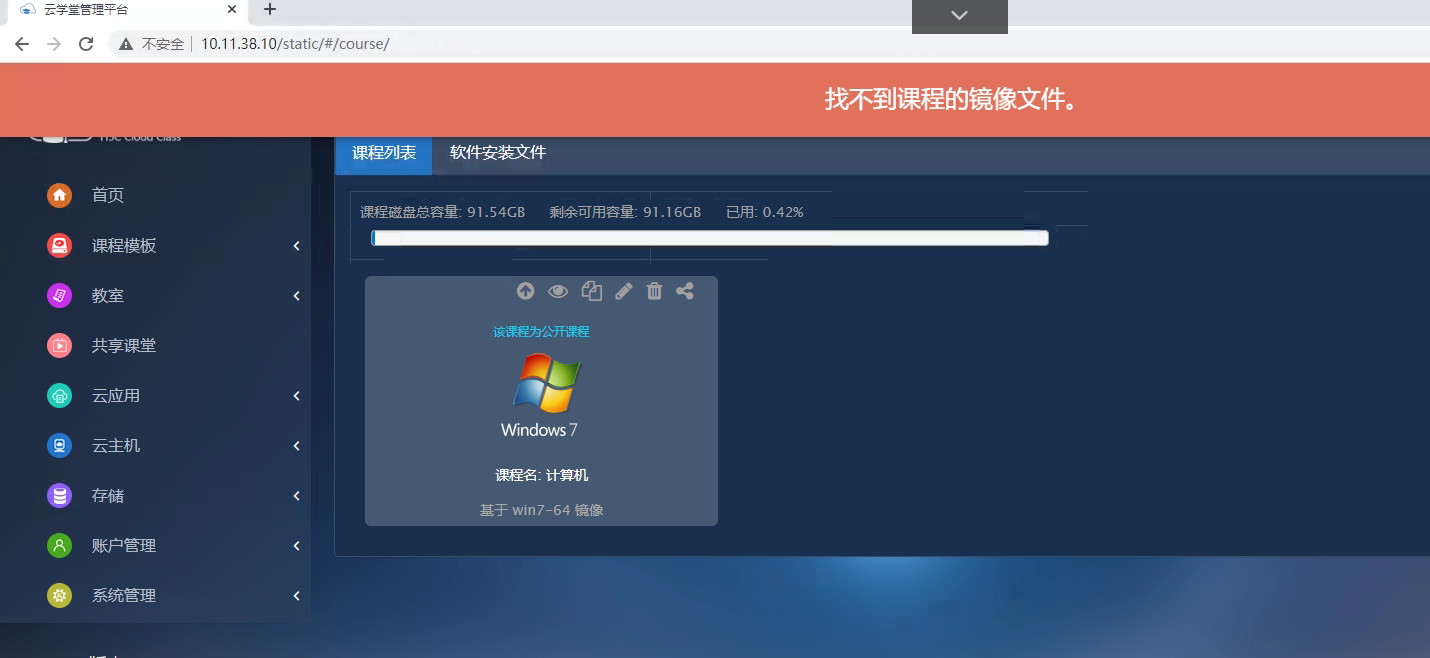1430x658 pixels.
Task: Click the 课程名: 计算机 label
Action: pyautogui.click(x=541, y=475)
